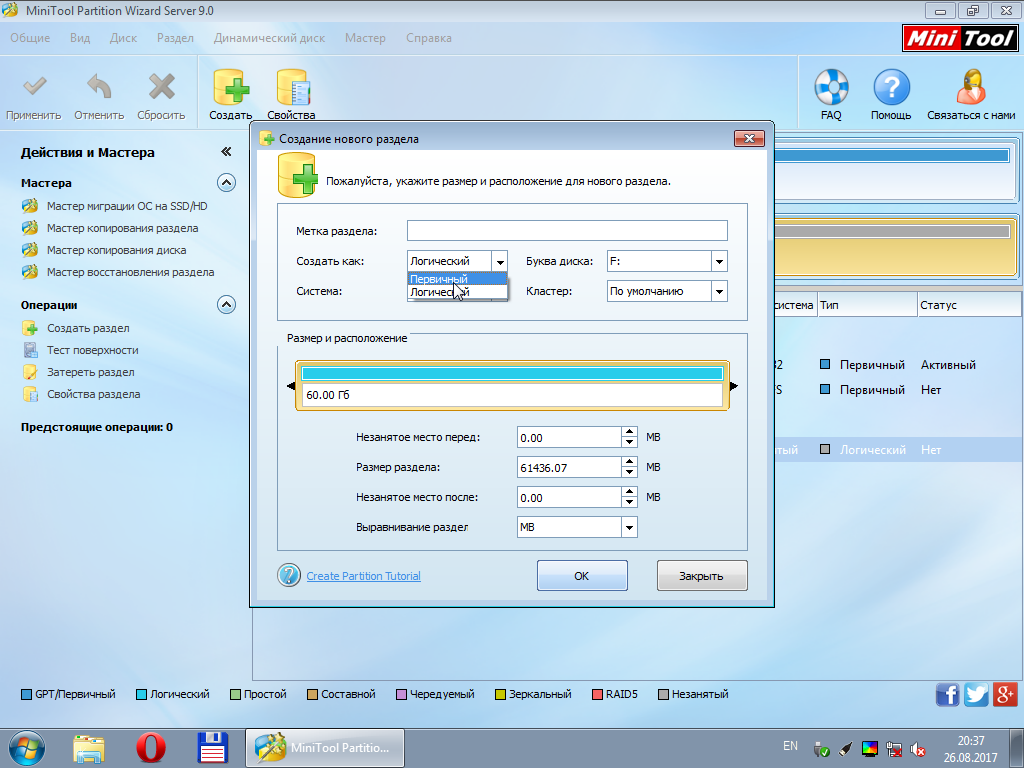Open the Google Plus share icon
This screenshot has height=768, width=1024.
[x=1005, y=694]
